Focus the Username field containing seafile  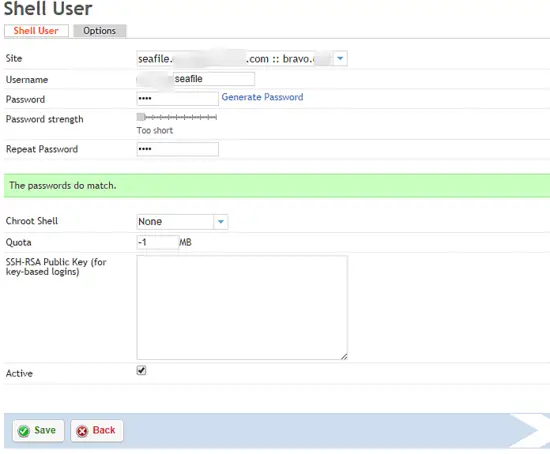pos(214,79)
